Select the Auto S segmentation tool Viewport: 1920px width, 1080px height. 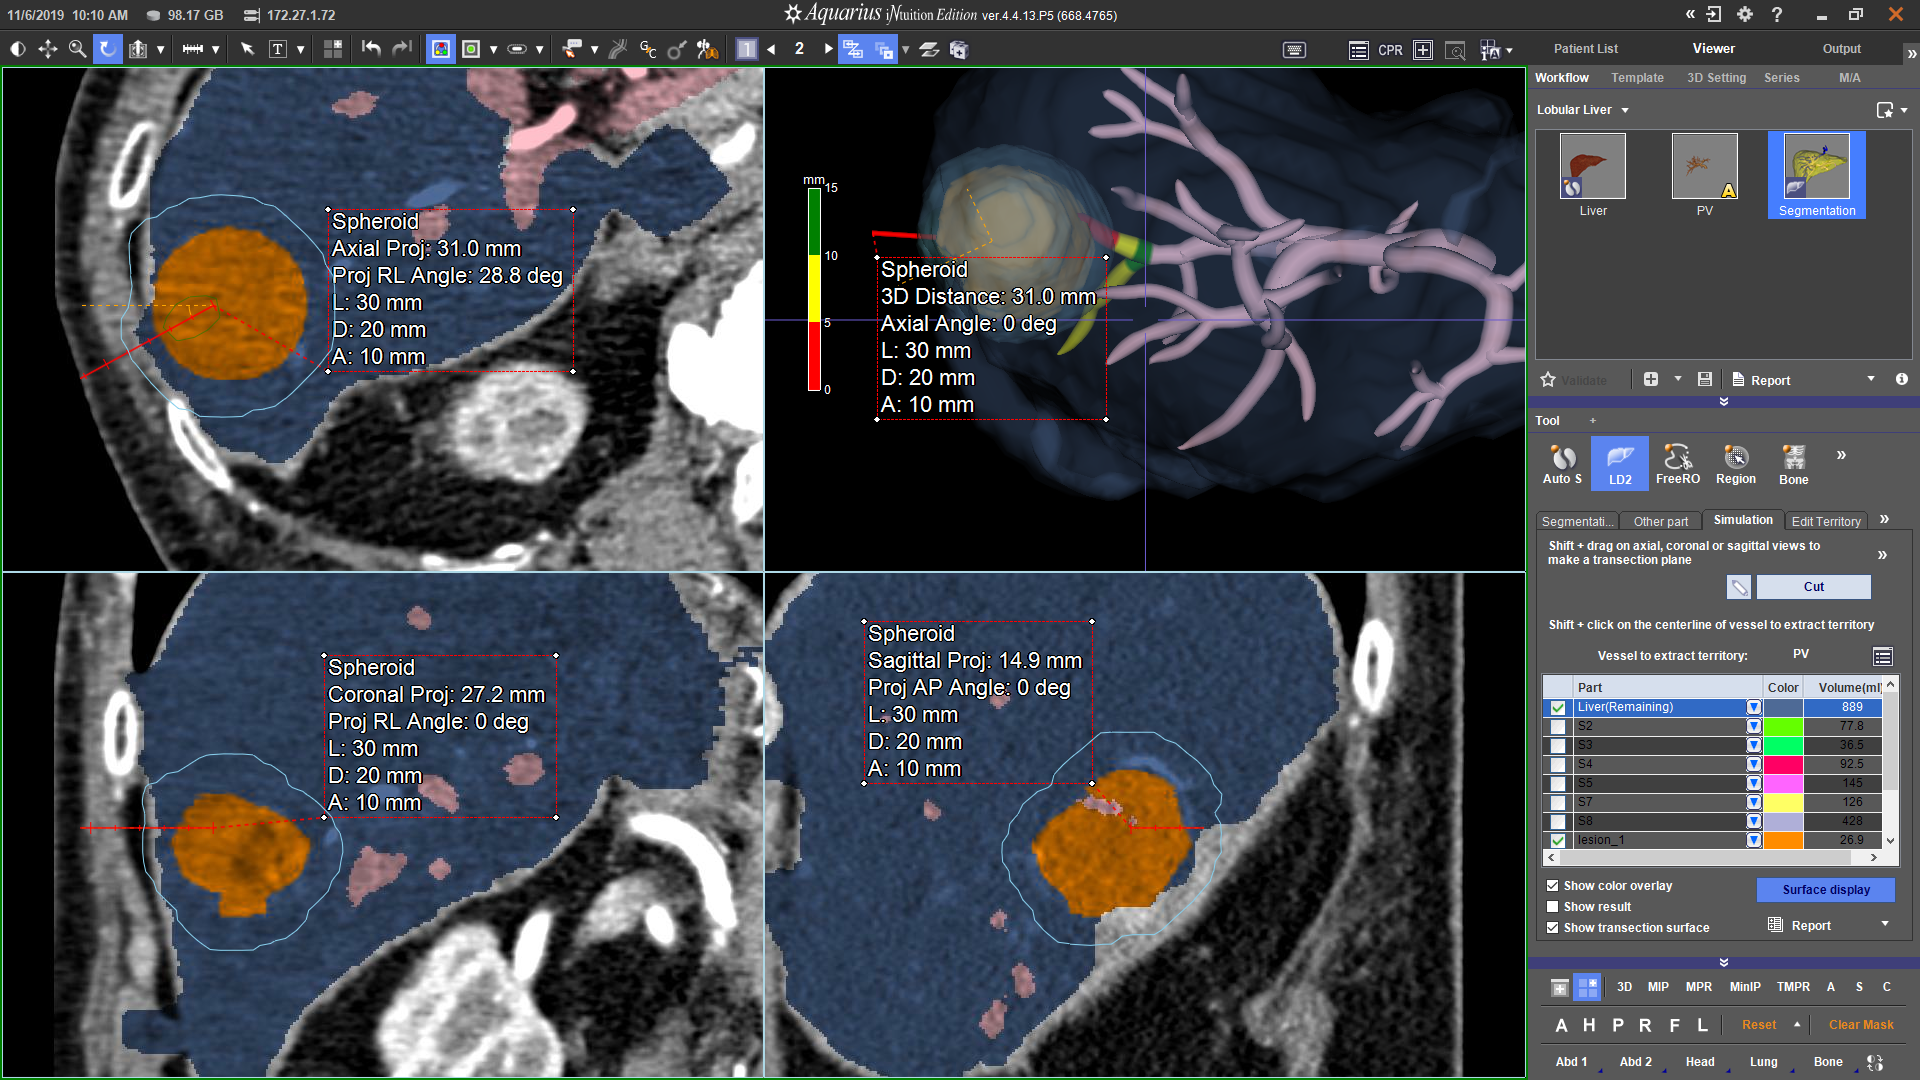point(1563,464)
